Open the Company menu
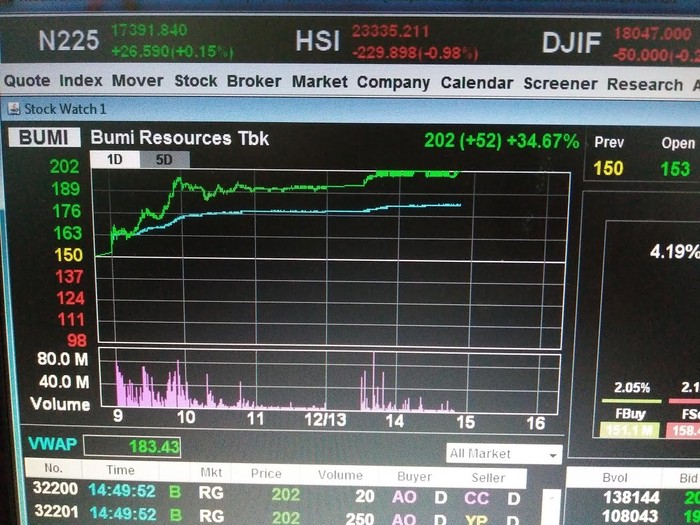Screen dimensions: 700x525 pyautogui.click(x=393, y=83)
